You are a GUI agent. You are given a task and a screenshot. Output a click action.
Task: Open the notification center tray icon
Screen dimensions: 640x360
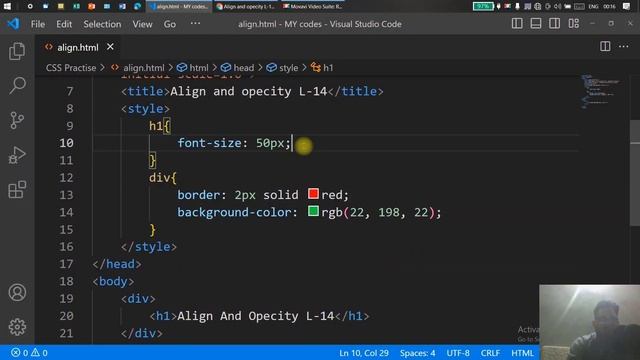pyautogui.click(x=627, y=6)
